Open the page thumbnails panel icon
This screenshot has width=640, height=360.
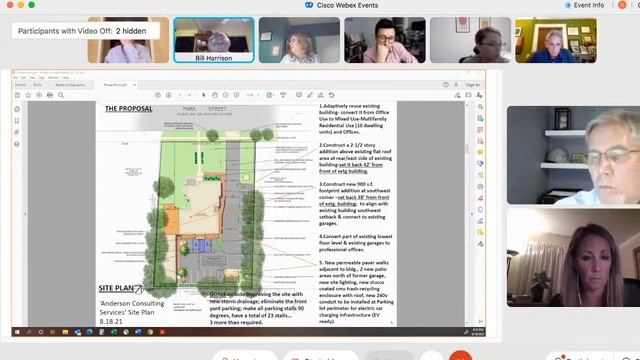[x=17, y=109]
